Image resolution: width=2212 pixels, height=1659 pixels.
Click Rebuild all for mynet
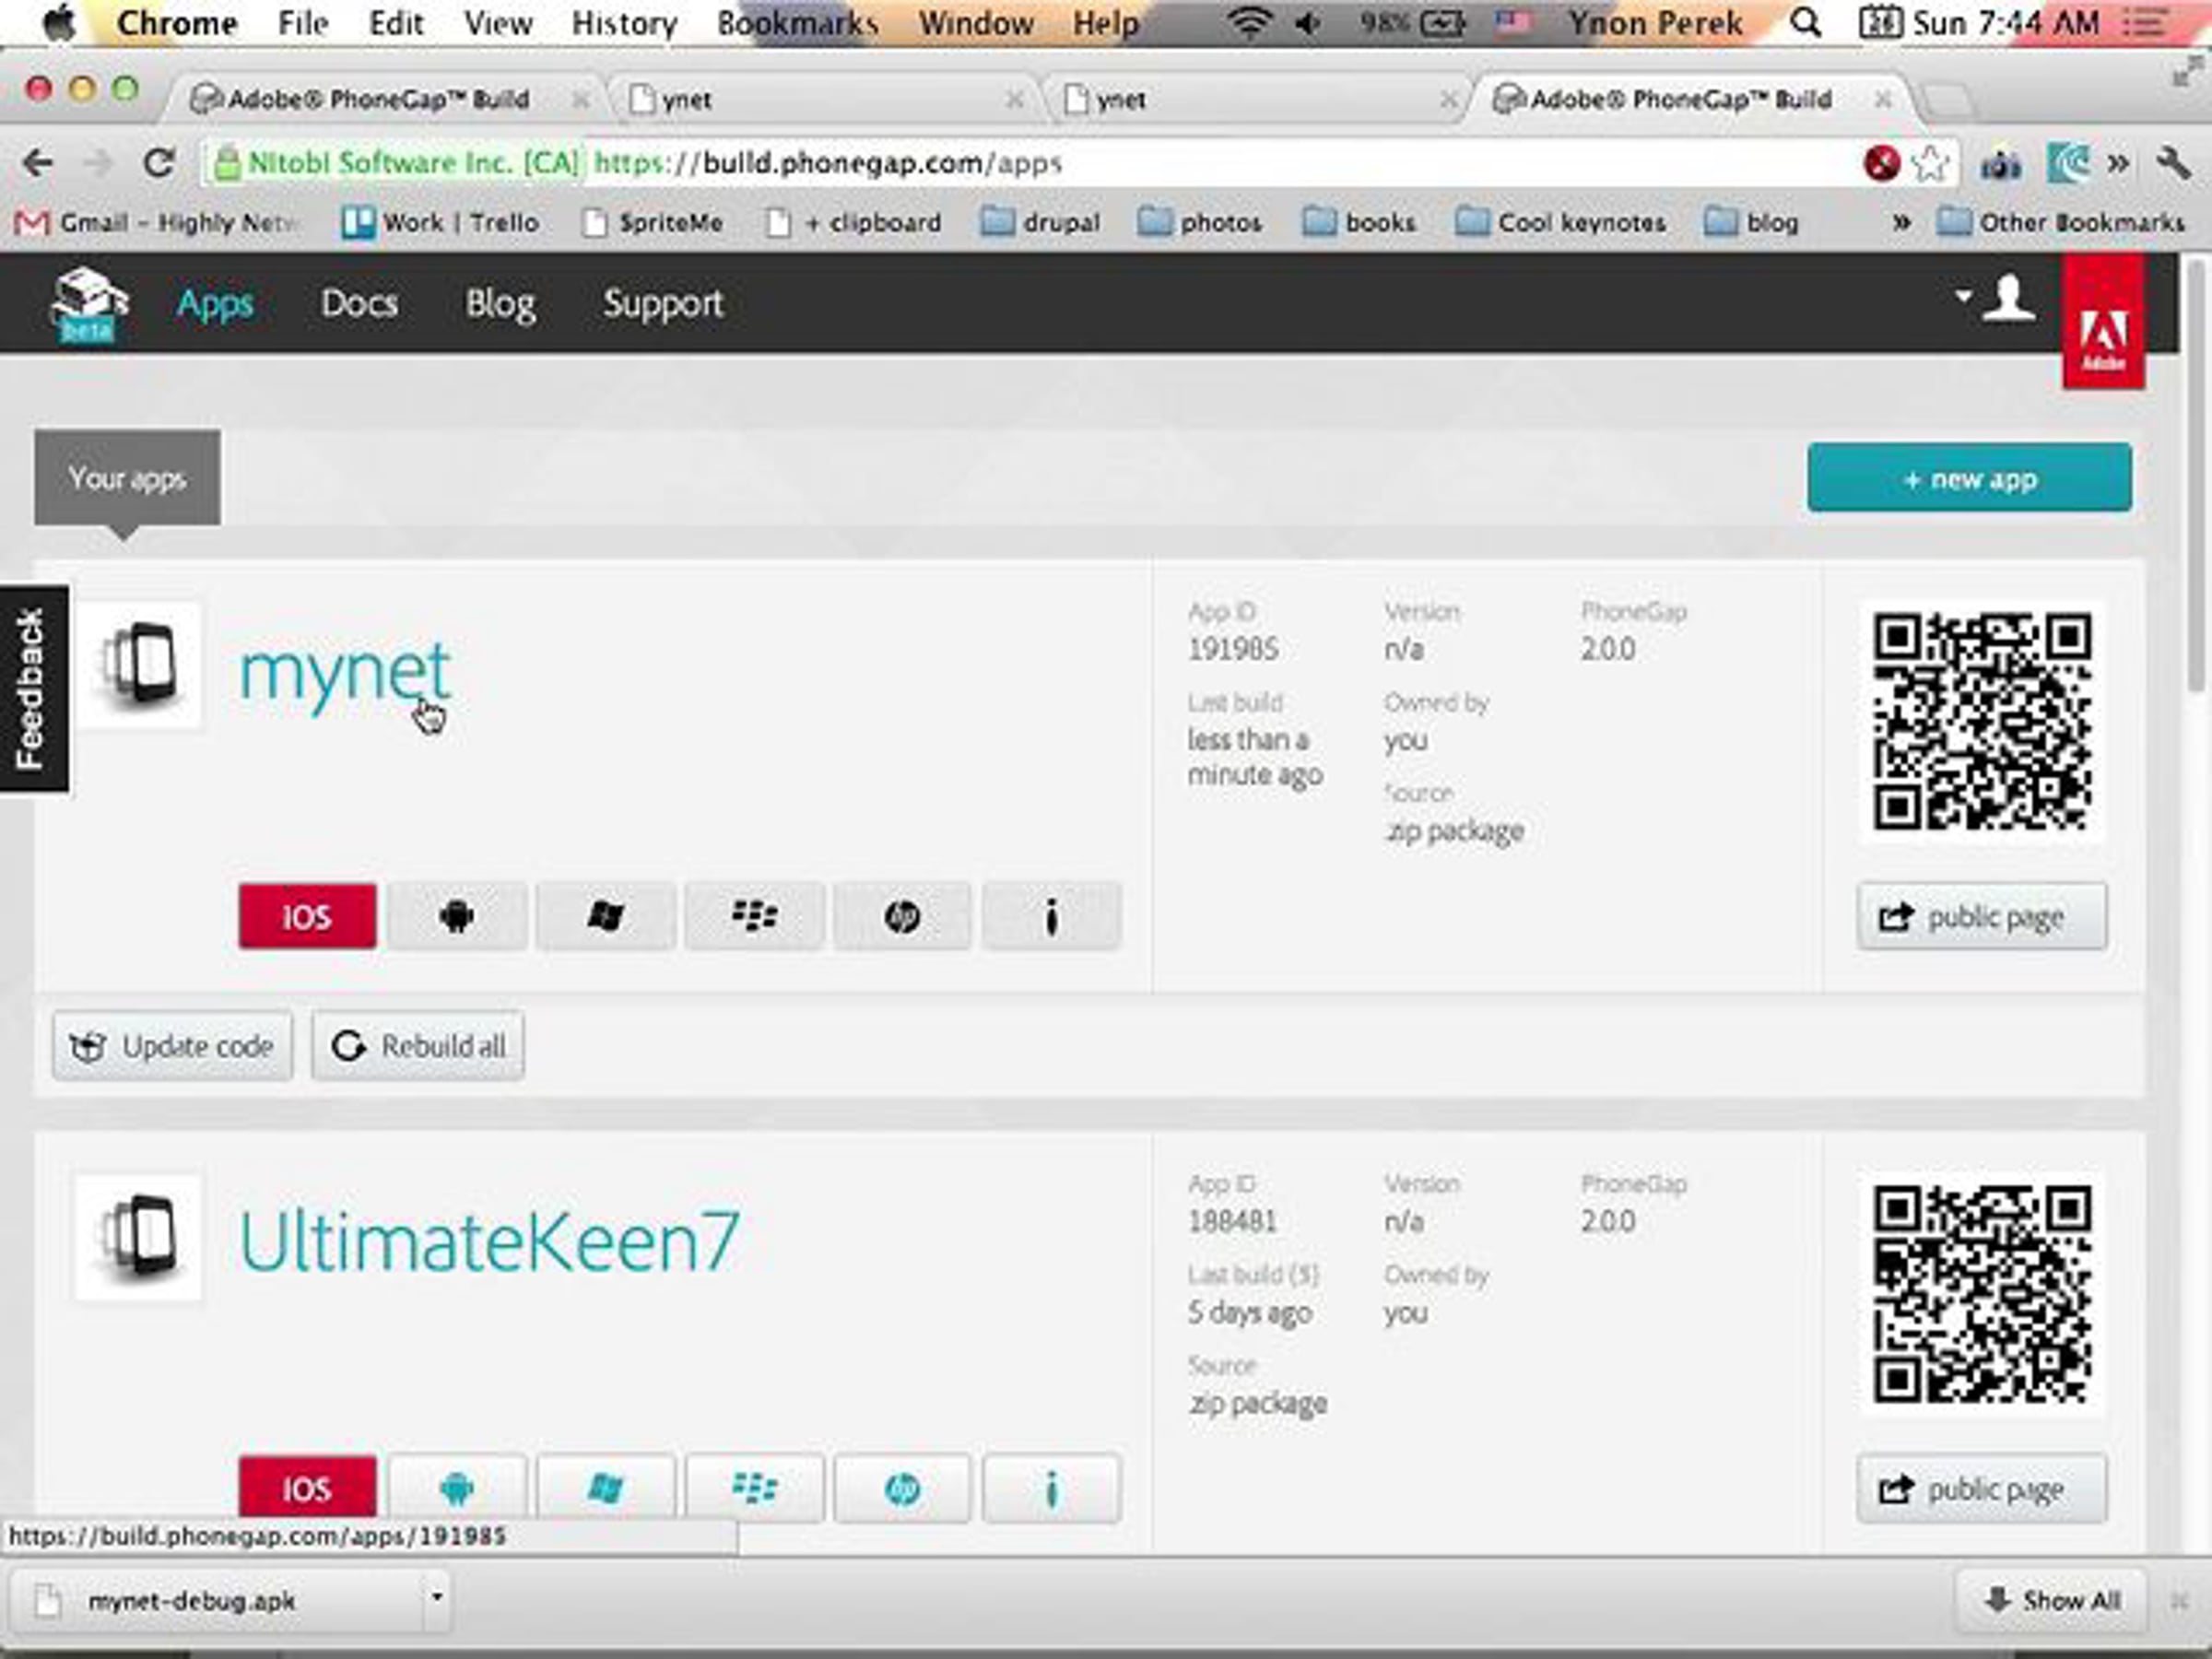[418, 1046]
